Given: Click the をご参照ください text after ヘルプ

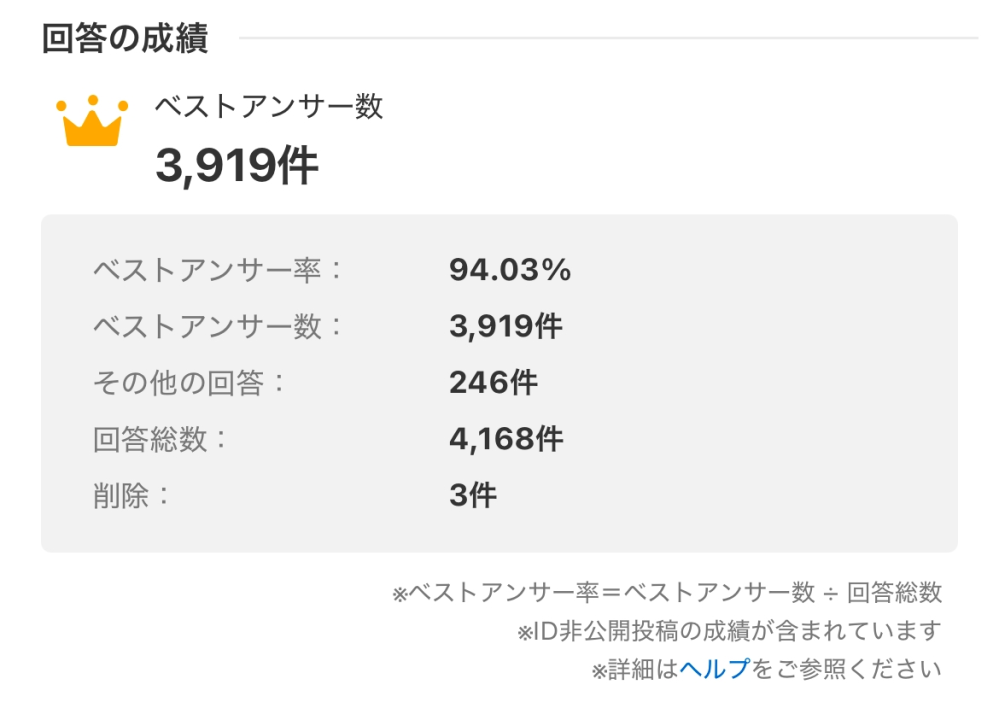Looking at the screenshot, I should [x=847, y=669].
